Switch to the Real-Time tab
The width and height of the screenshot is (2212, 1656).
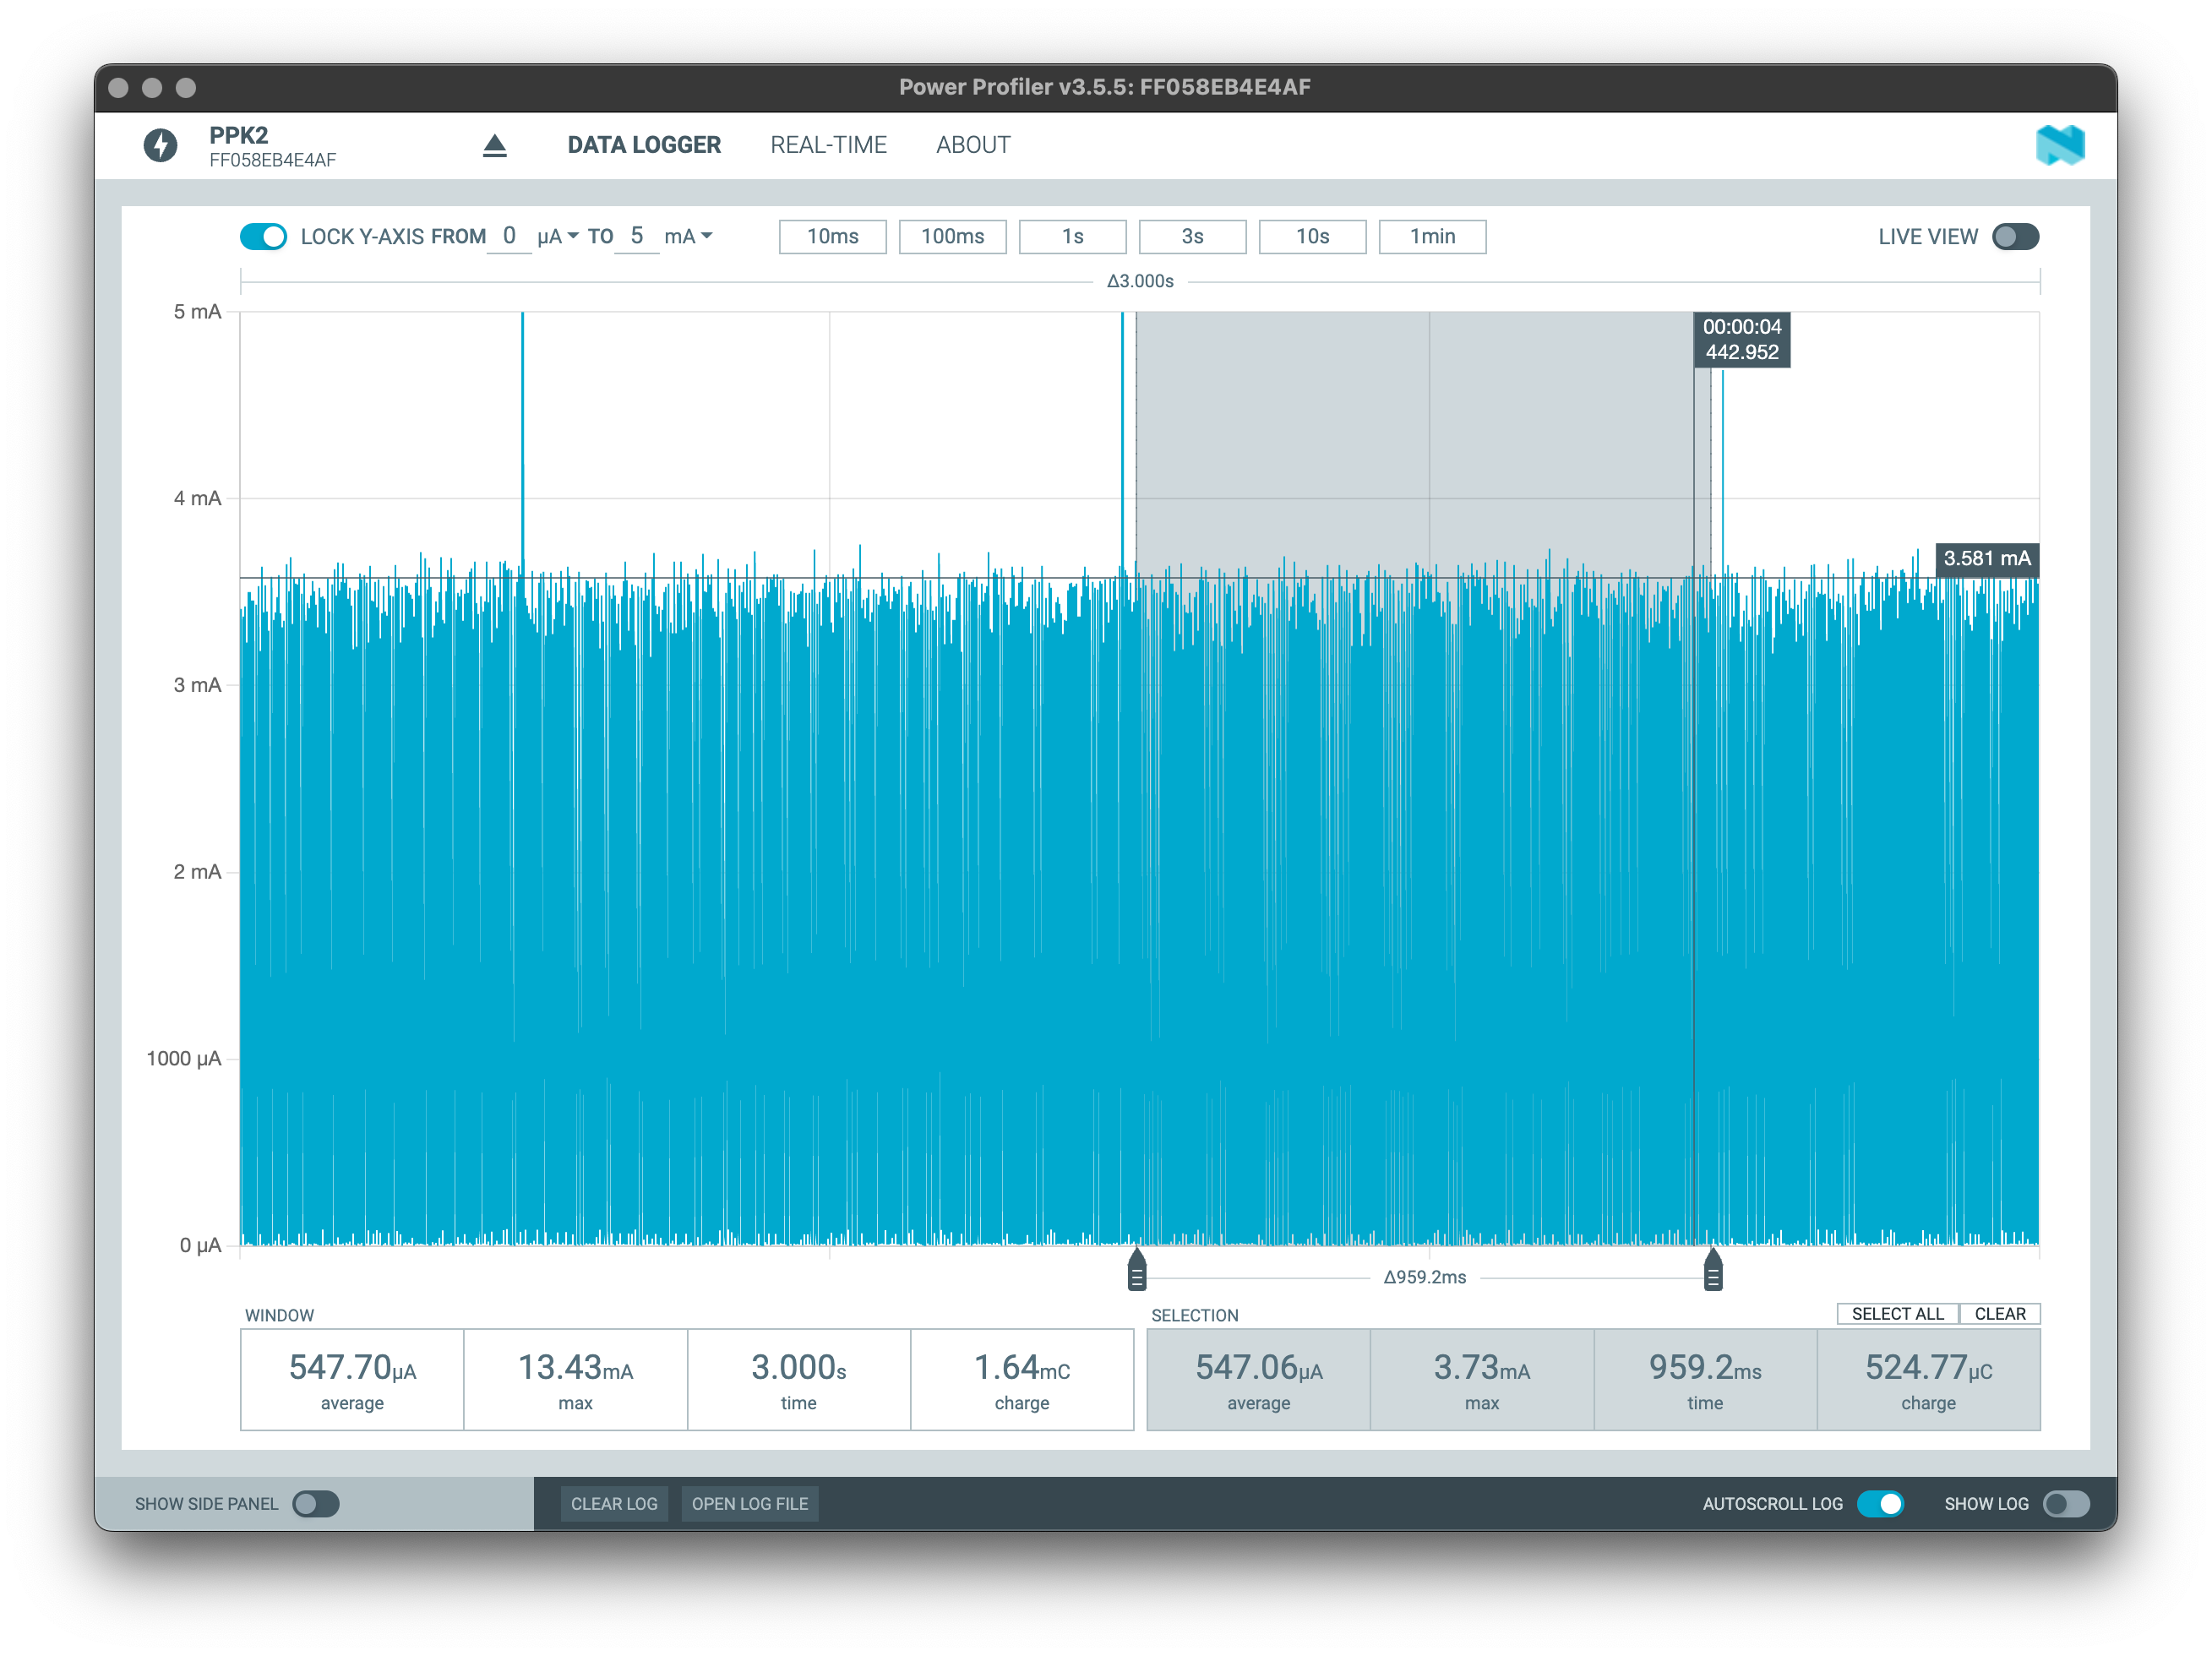pos(828,146)
